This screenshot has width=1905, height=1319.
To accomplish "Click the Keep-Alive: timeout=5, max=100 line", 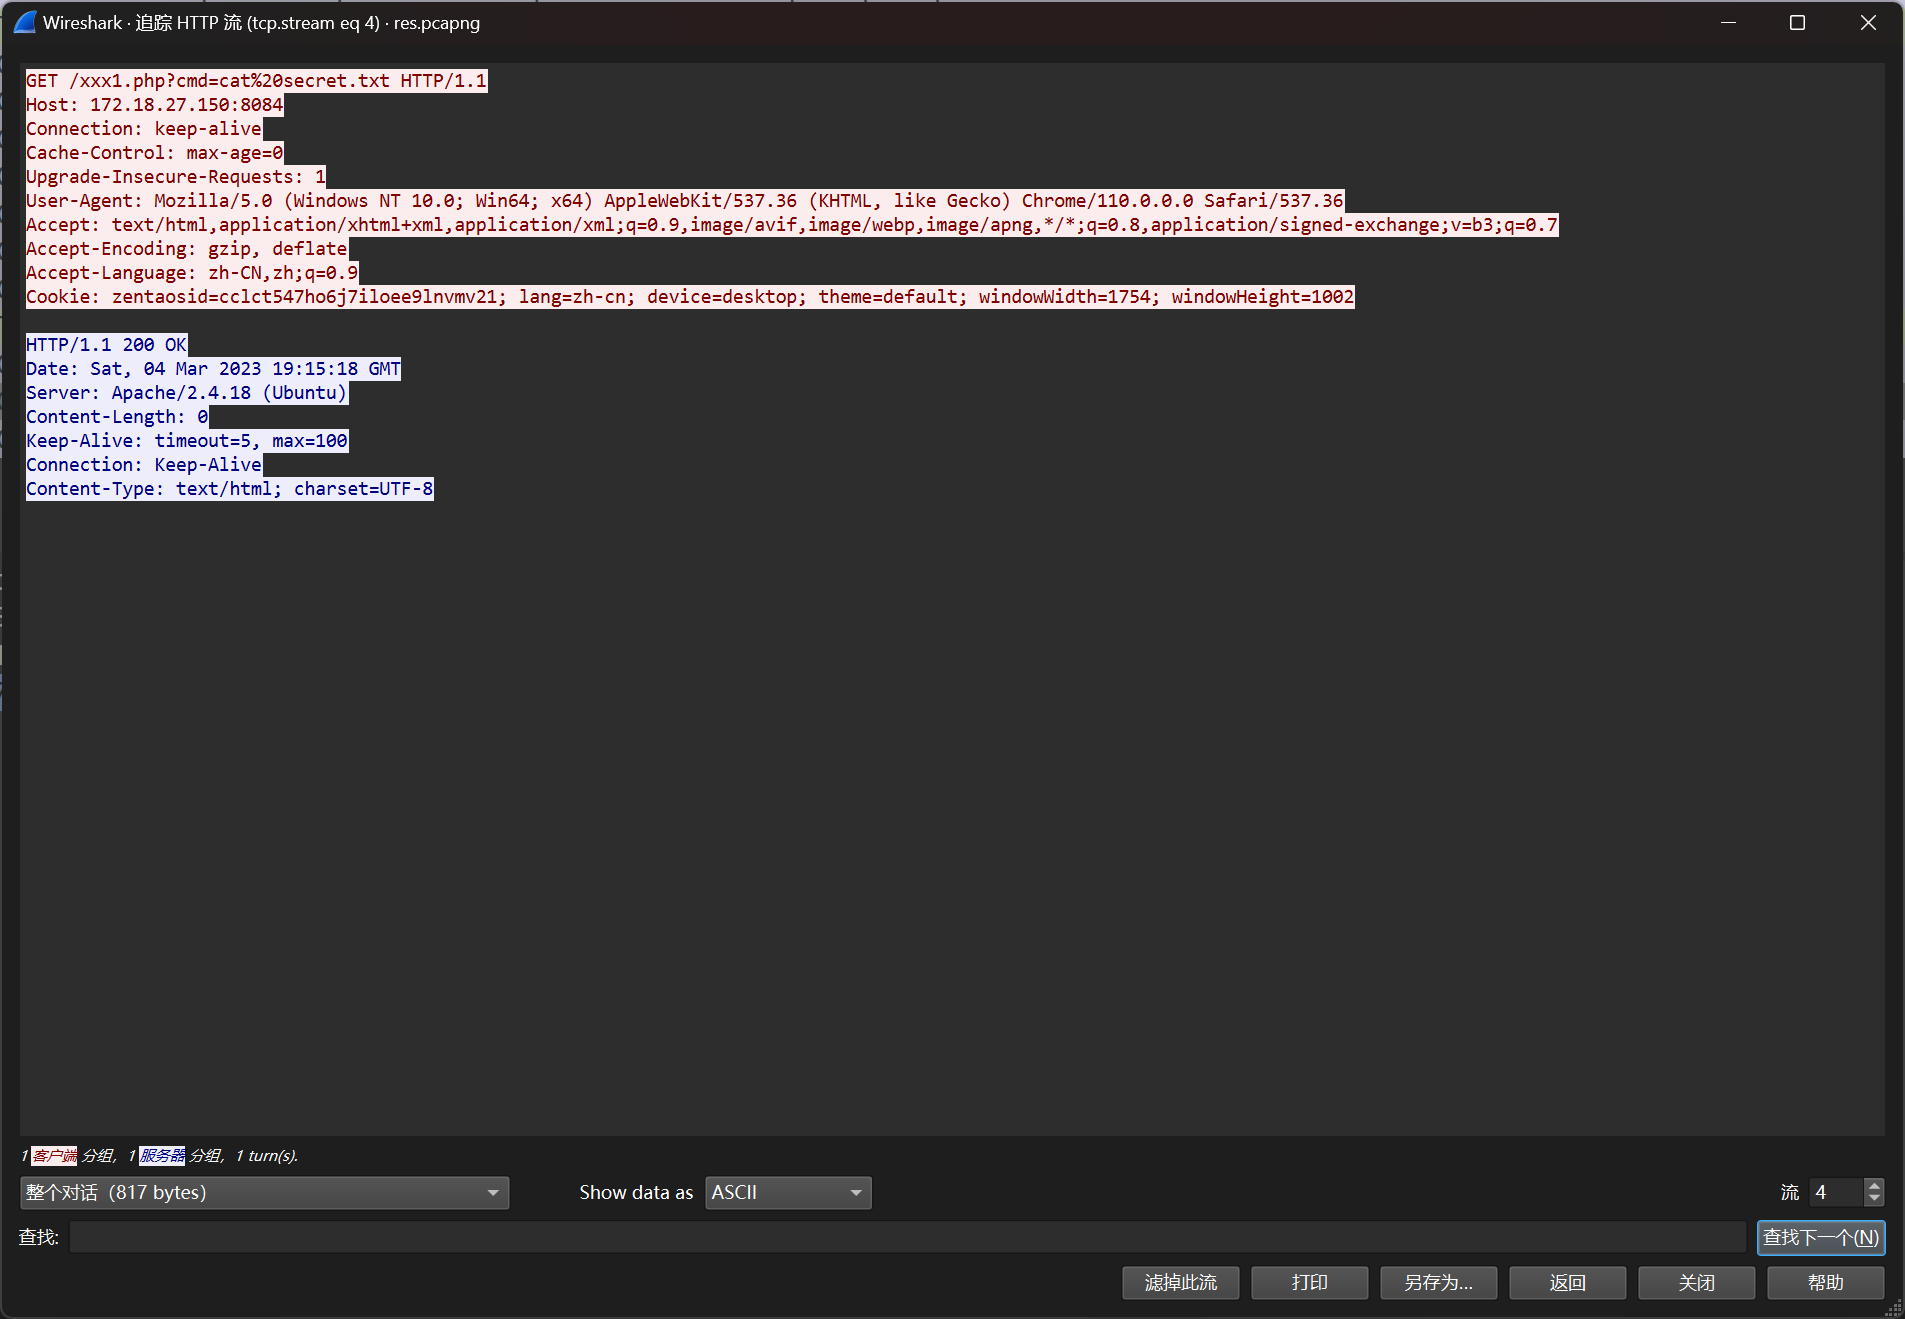I will point(187,441).
